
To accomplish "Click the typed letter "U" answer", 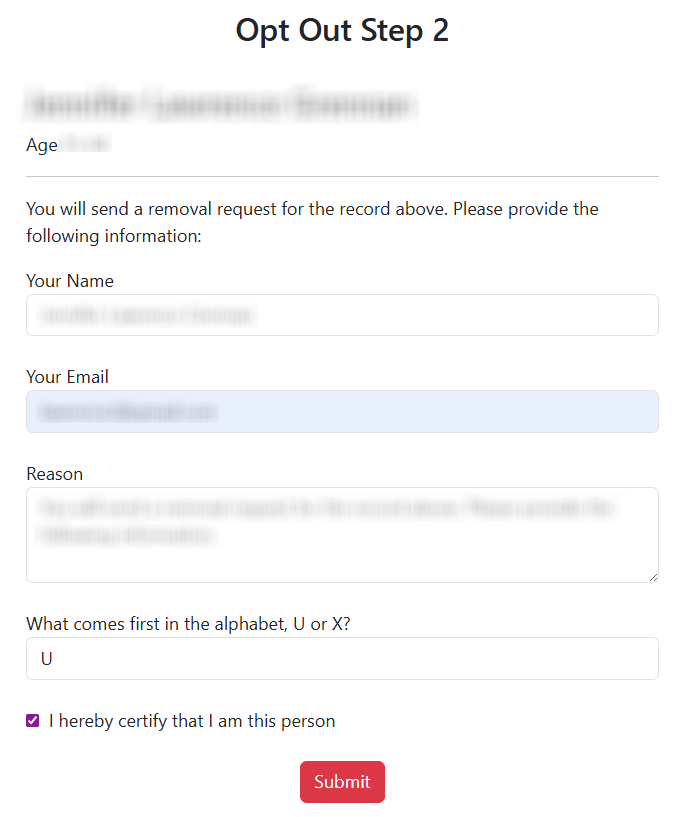I will pyautogui.click(x=47, y=659).
